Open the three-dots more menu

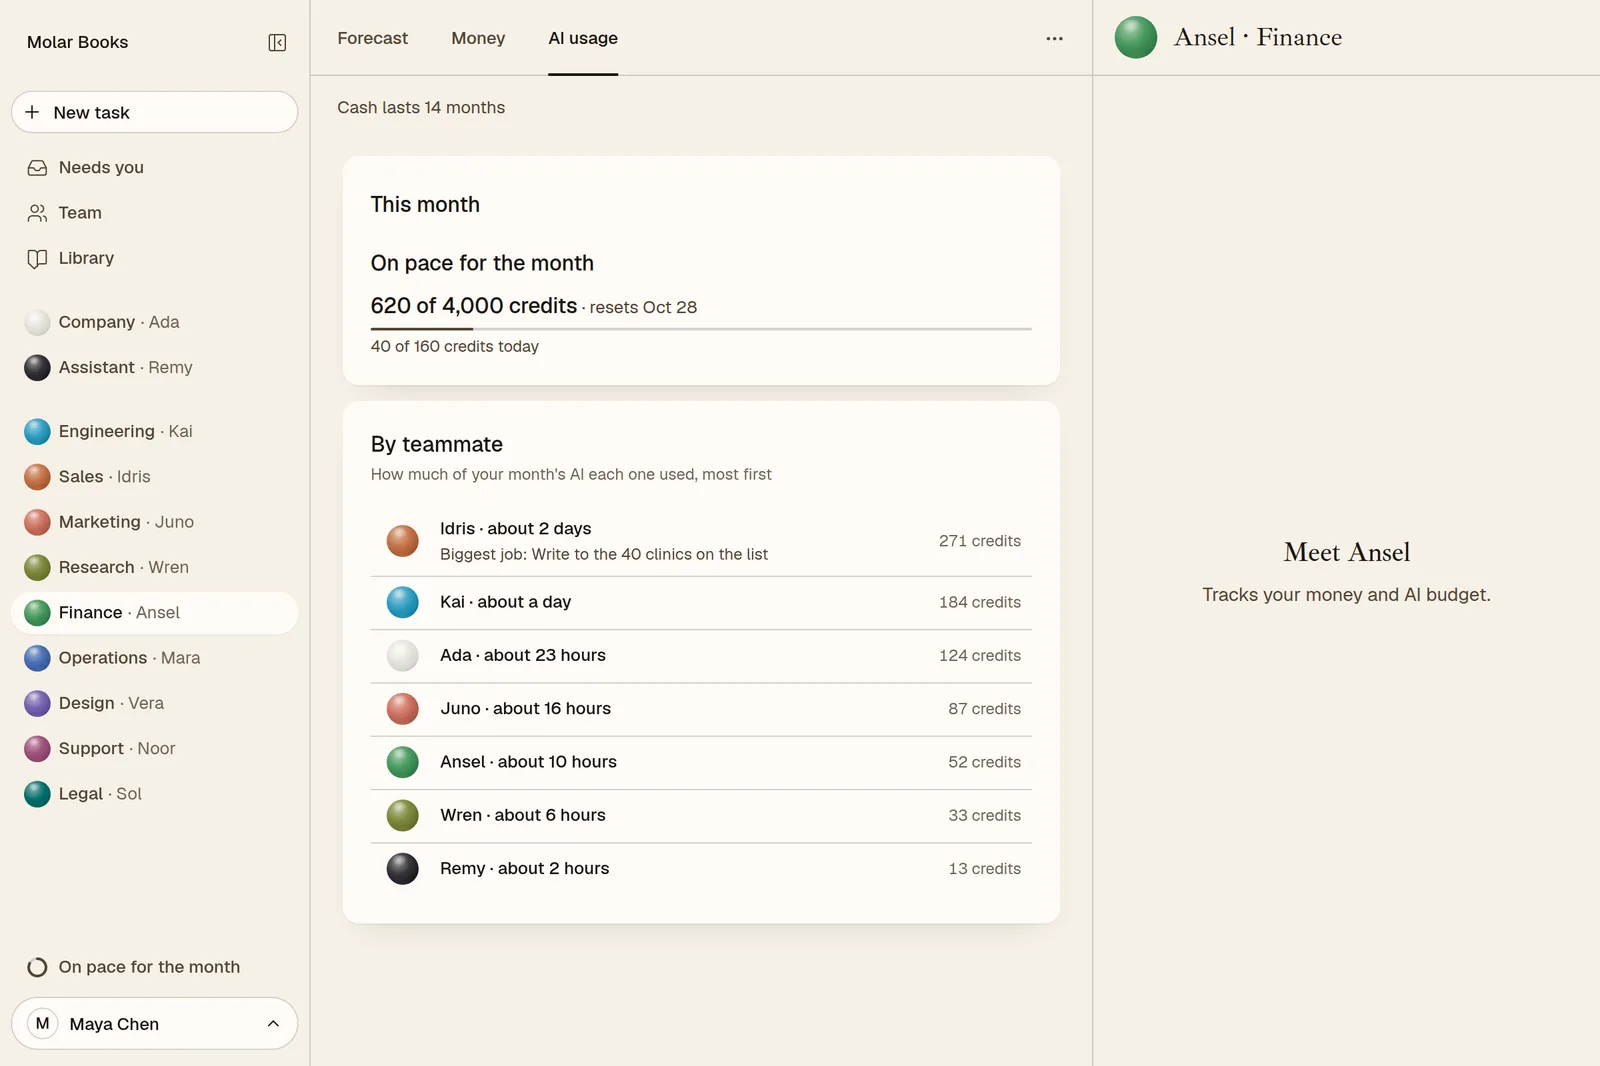tap(1054, 38)
